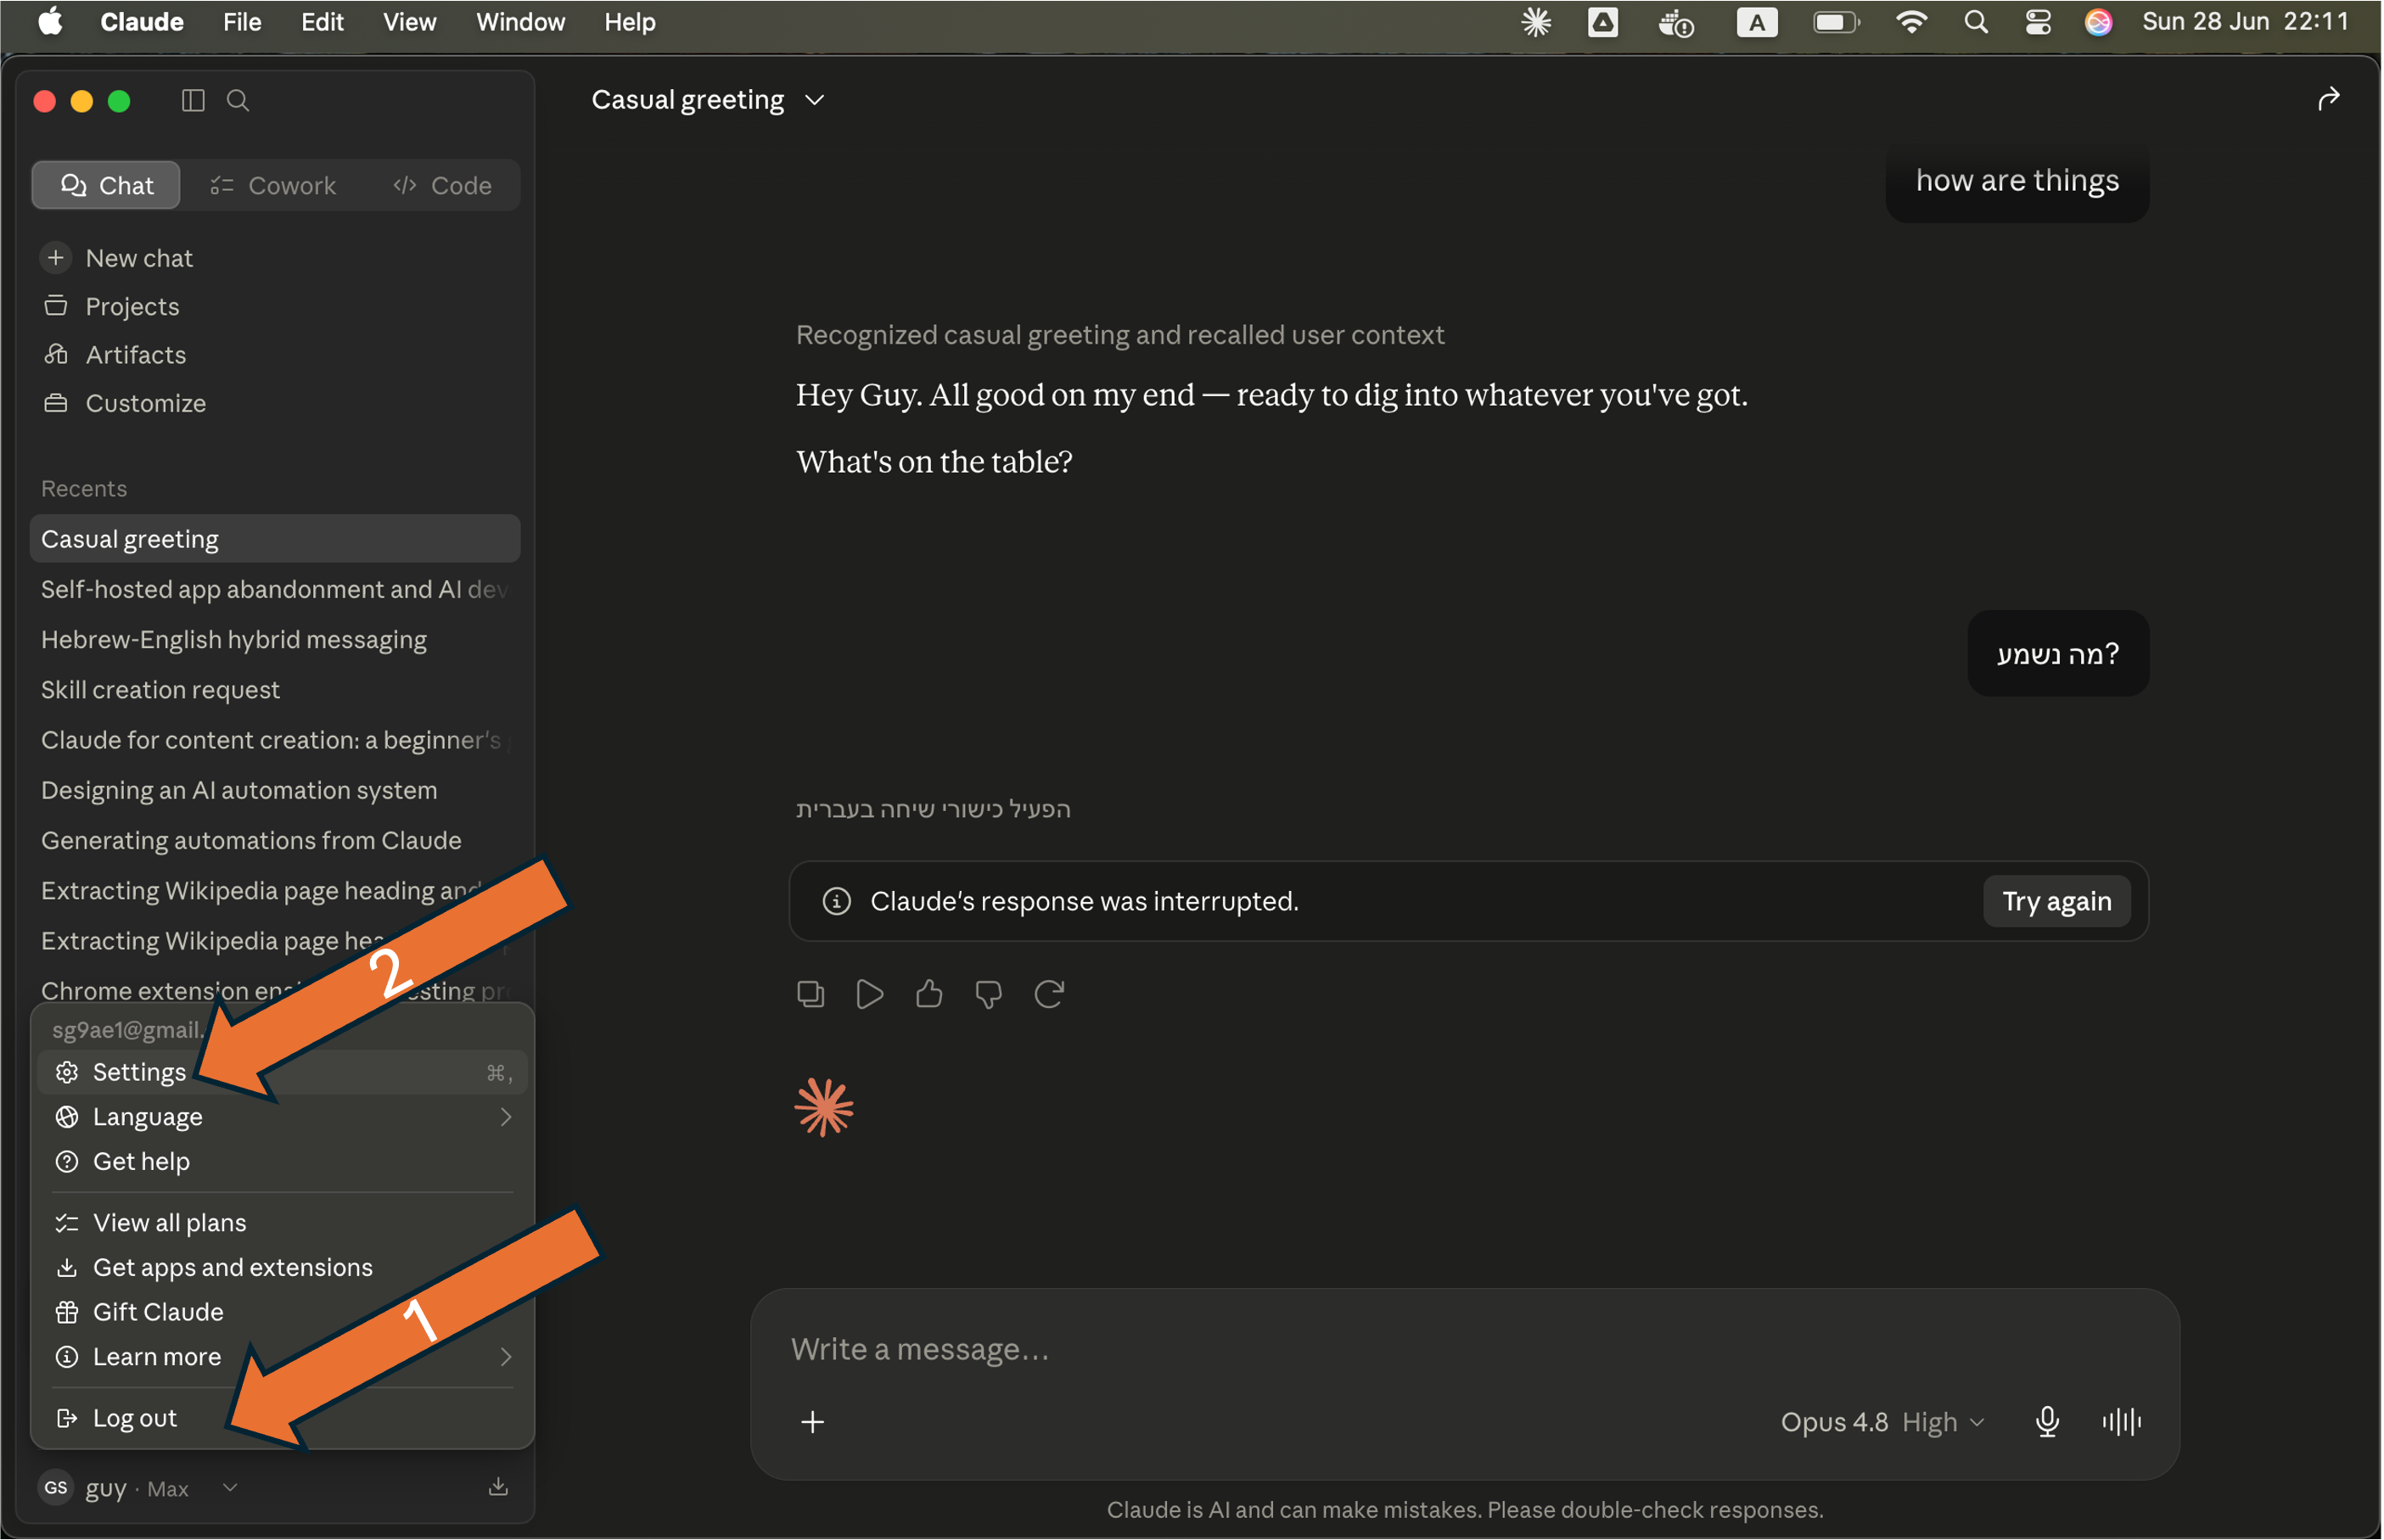Add an attachment with the plus icon
This screenshot has width=2384, height=1540.
point(813,1422)
